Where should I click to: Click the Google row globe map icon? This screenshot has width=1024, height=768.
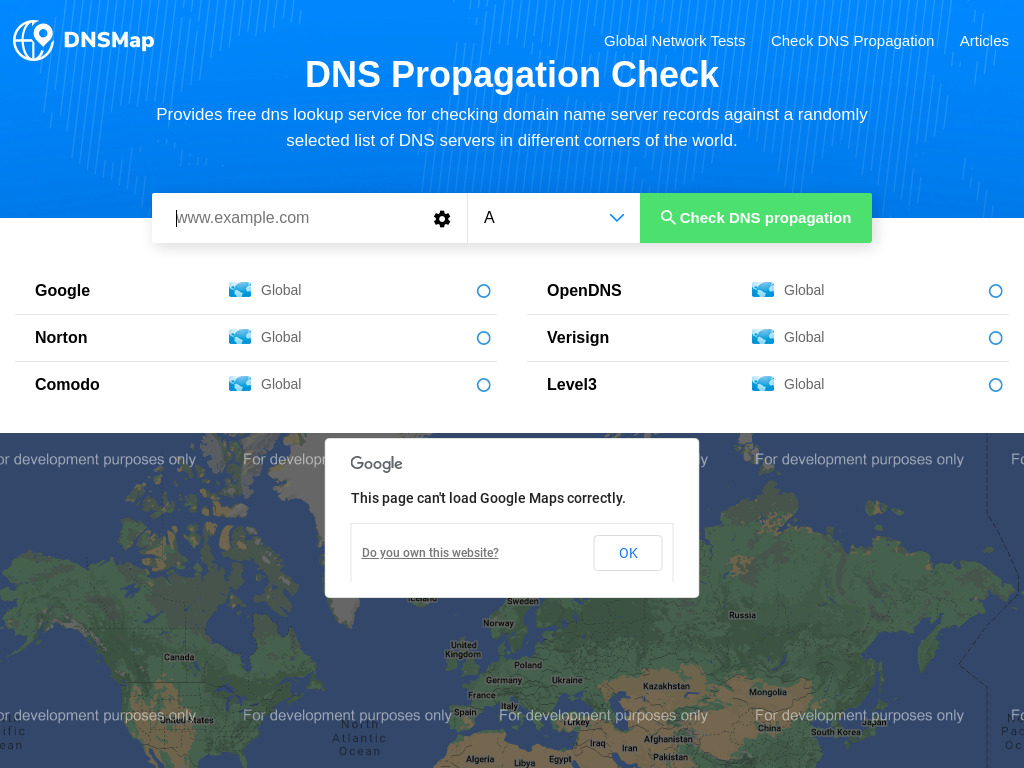pos(240,290)
